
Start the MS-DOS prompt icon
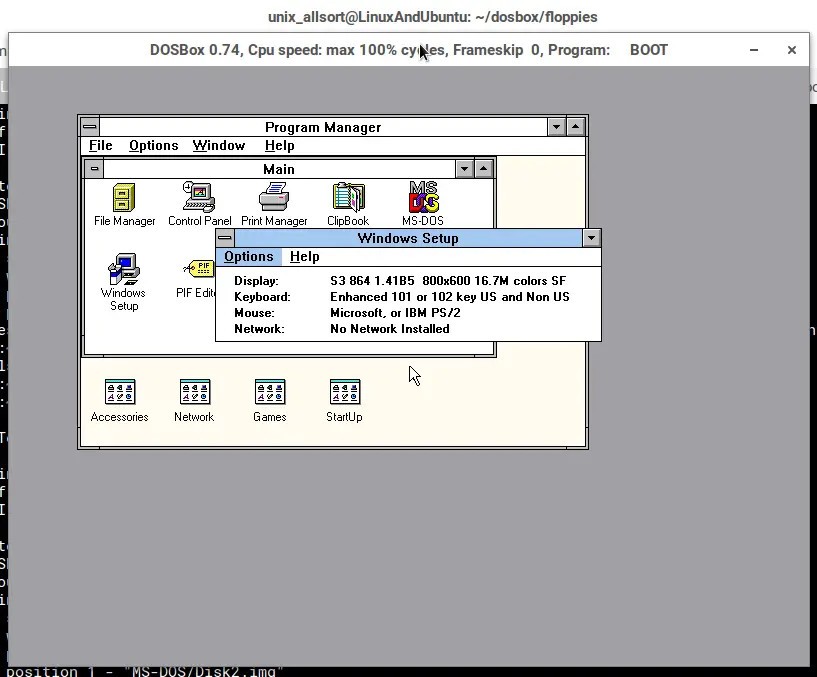(x=423, y=204)
